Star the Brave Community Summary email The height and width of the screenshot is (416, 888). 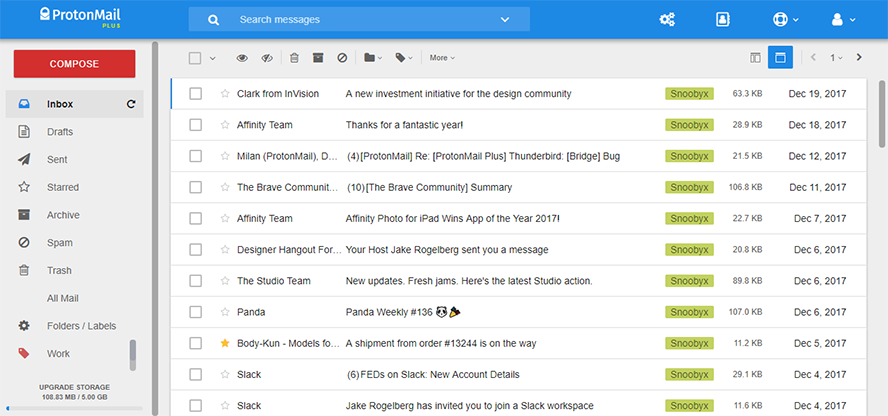[225, 187]
